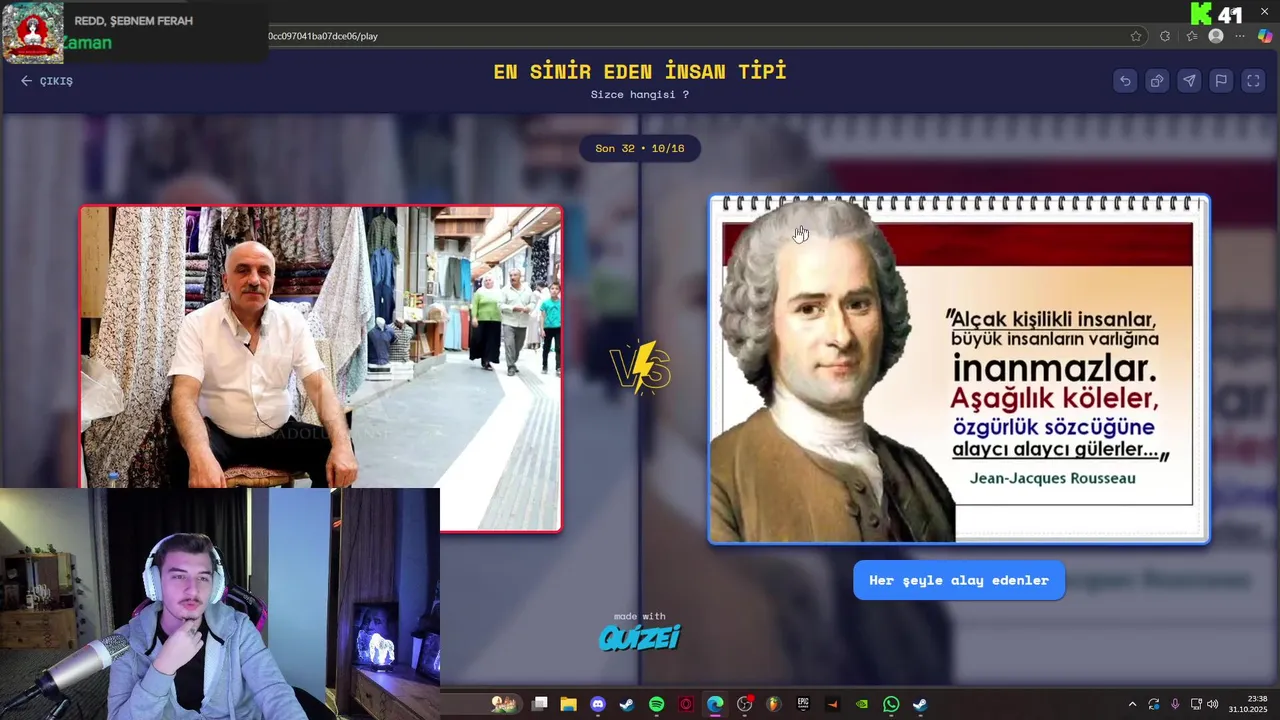Screen dimensions: 1280x720
Task: Open the red Opera icon in taskbar
Action: 686,704
